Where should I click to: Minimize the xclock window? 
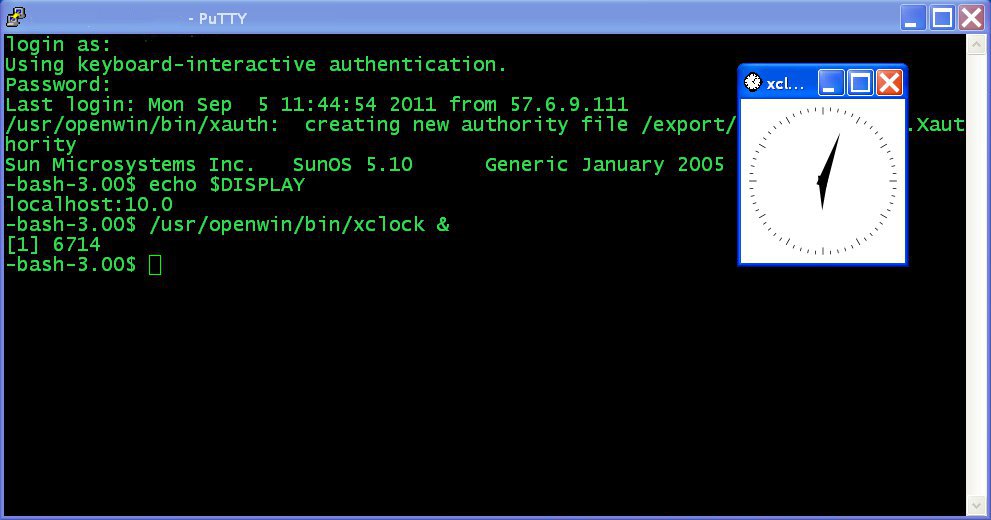click(x=830, y=83)
